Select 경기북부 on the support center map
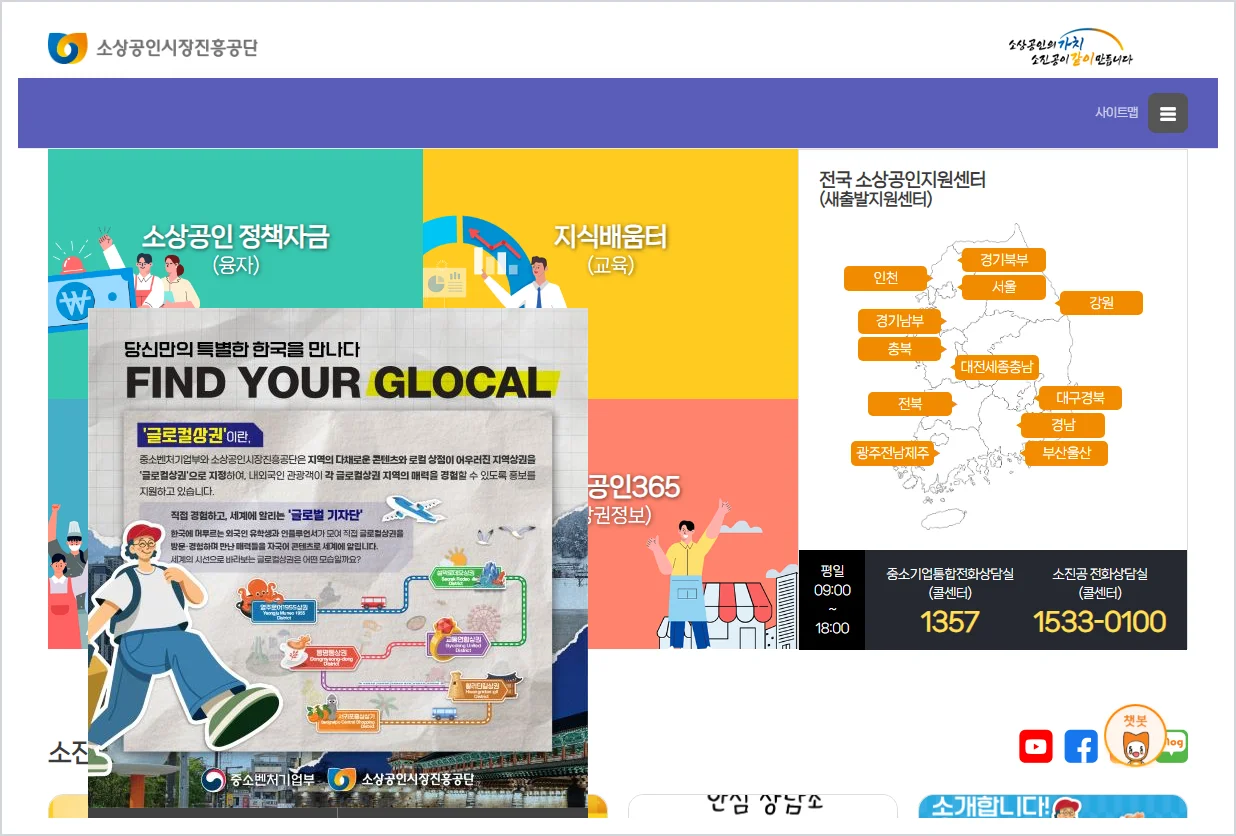This screenshot has width=1236, height=836. [1003, 260]
